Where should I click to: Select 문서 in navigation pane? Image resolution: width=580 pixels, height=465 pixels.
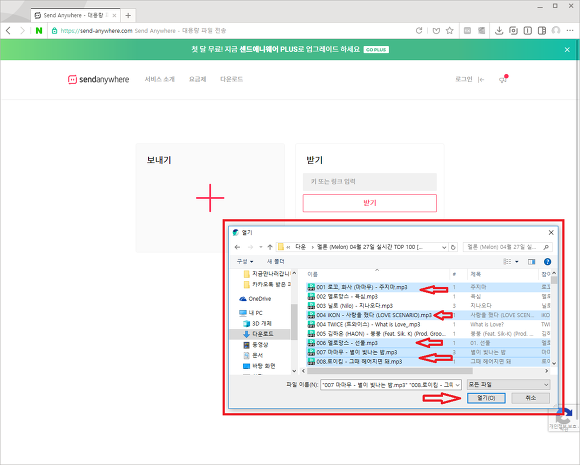[x=253, y=356]
